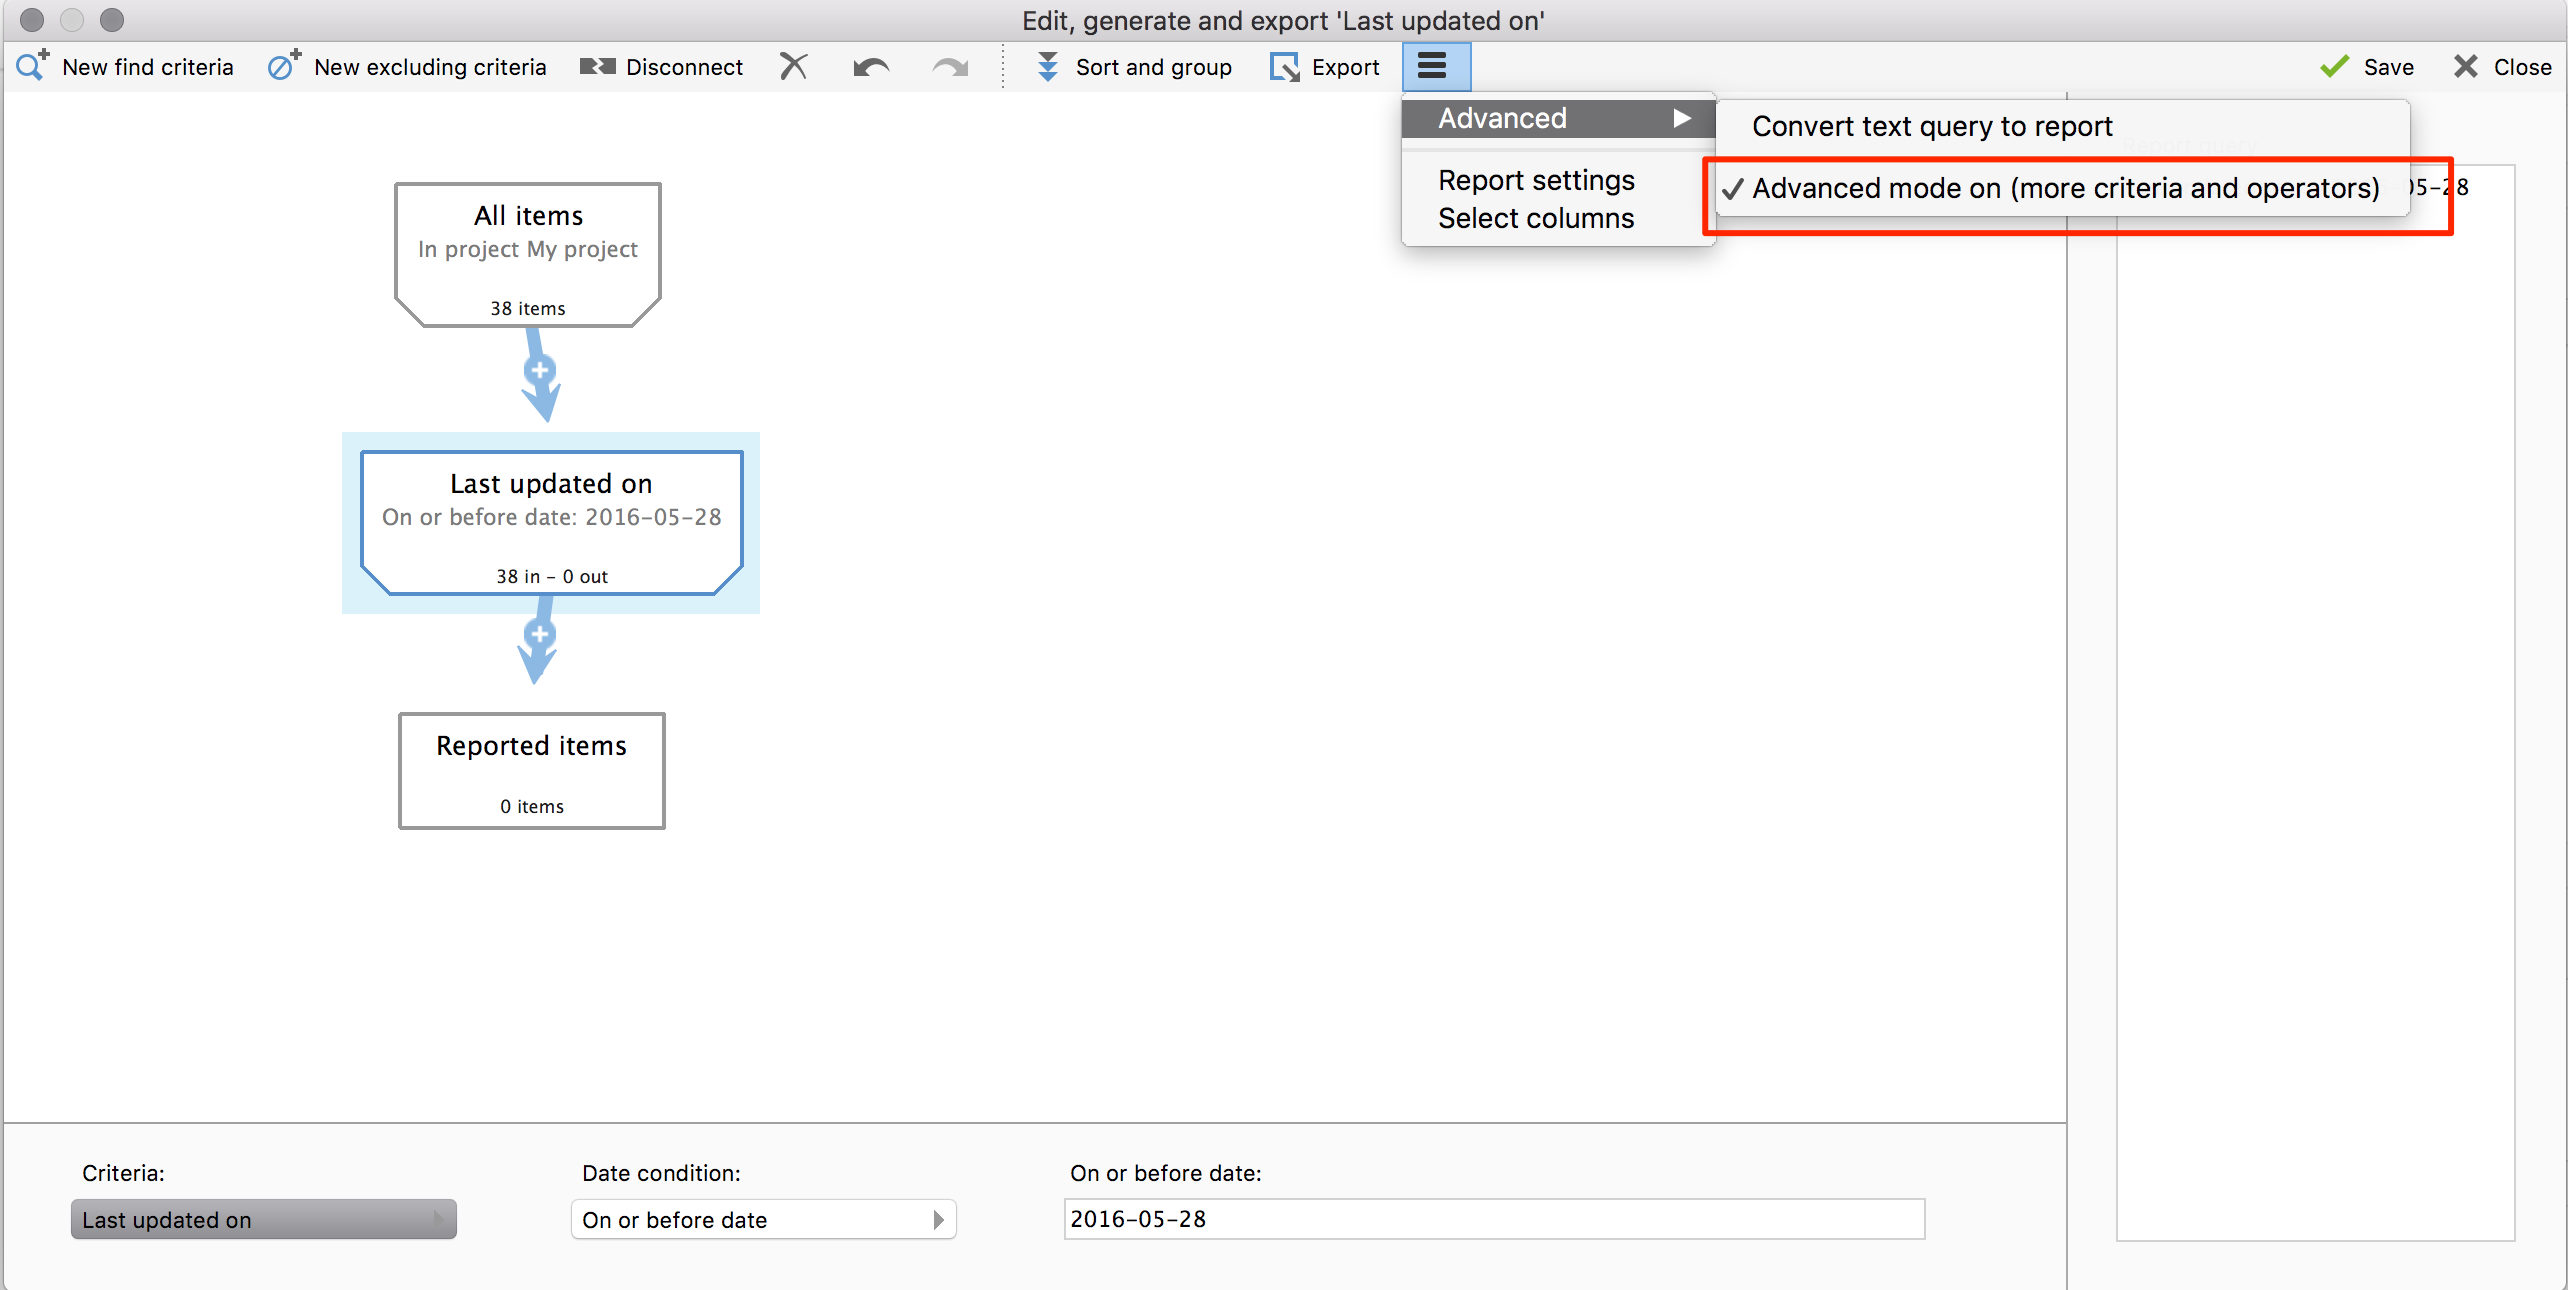This screenshot has height=1290, width=2568.
Task: Click the Sort and group icon
Action: pos(1047,66)
